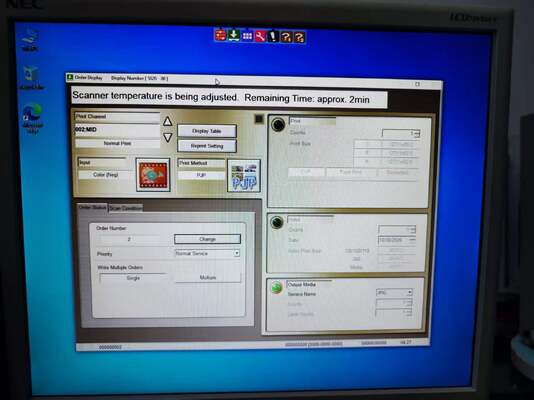Click the purple grid icon in top toolbar
Viewport: 534px width, 400px height.
247,35
